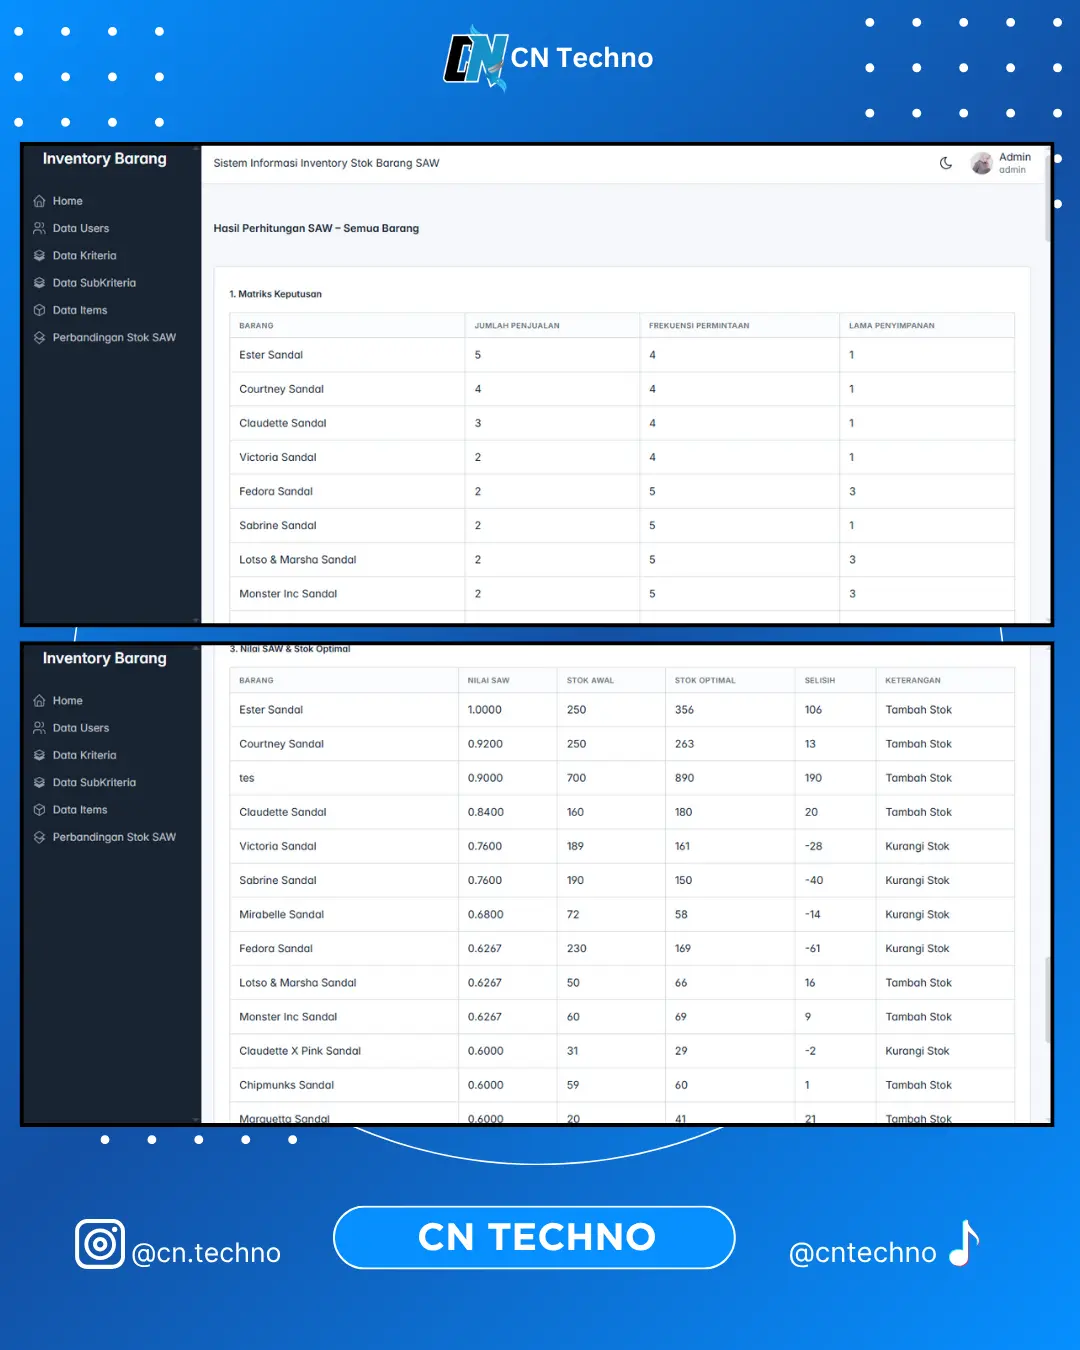The height and width of the screenshot is (1350, 1080).
Task: Click the Instagram logo icon
Action: point(100,1244)
